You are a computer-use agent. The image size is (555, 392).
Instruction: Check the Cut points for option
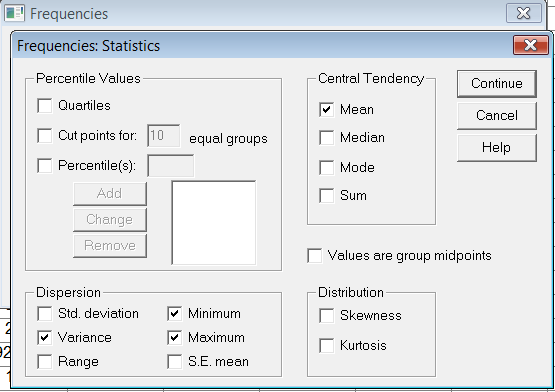click(45, 136)
